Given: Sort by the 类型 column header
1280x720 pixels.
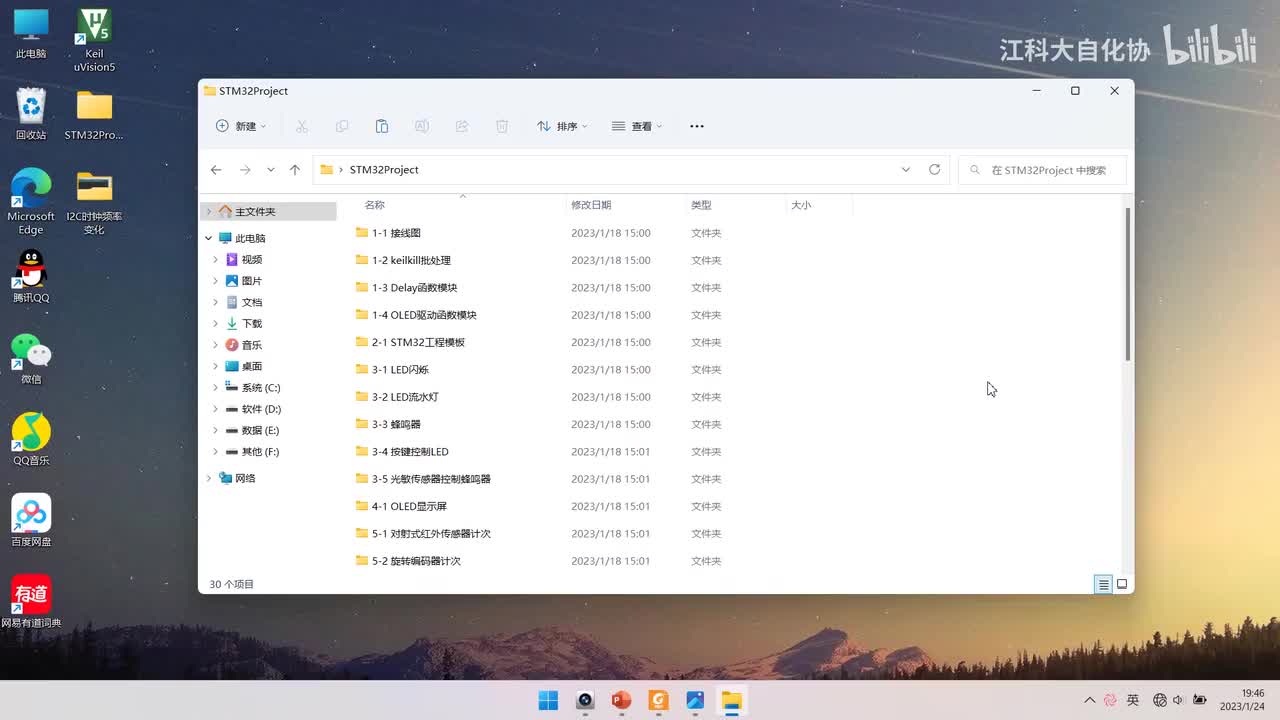Looking at the screenshot, I should pos(701,205).
